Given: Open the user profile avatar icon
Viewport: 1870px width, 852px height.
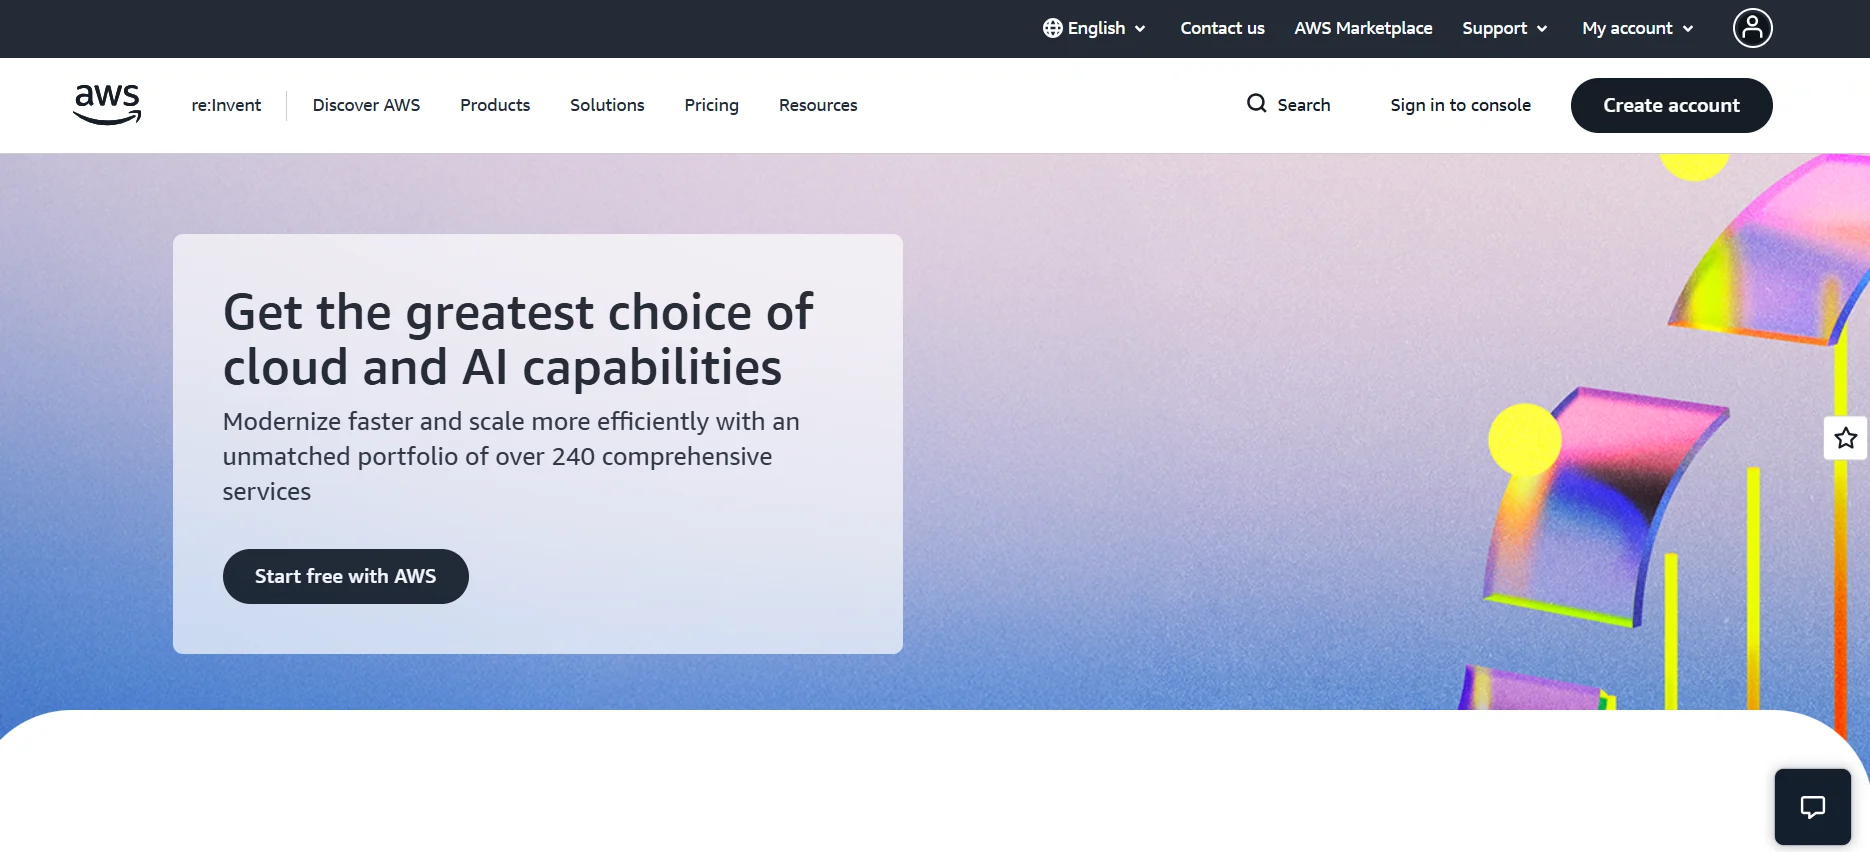Looking at the screenshot, I should point(1752,28).
